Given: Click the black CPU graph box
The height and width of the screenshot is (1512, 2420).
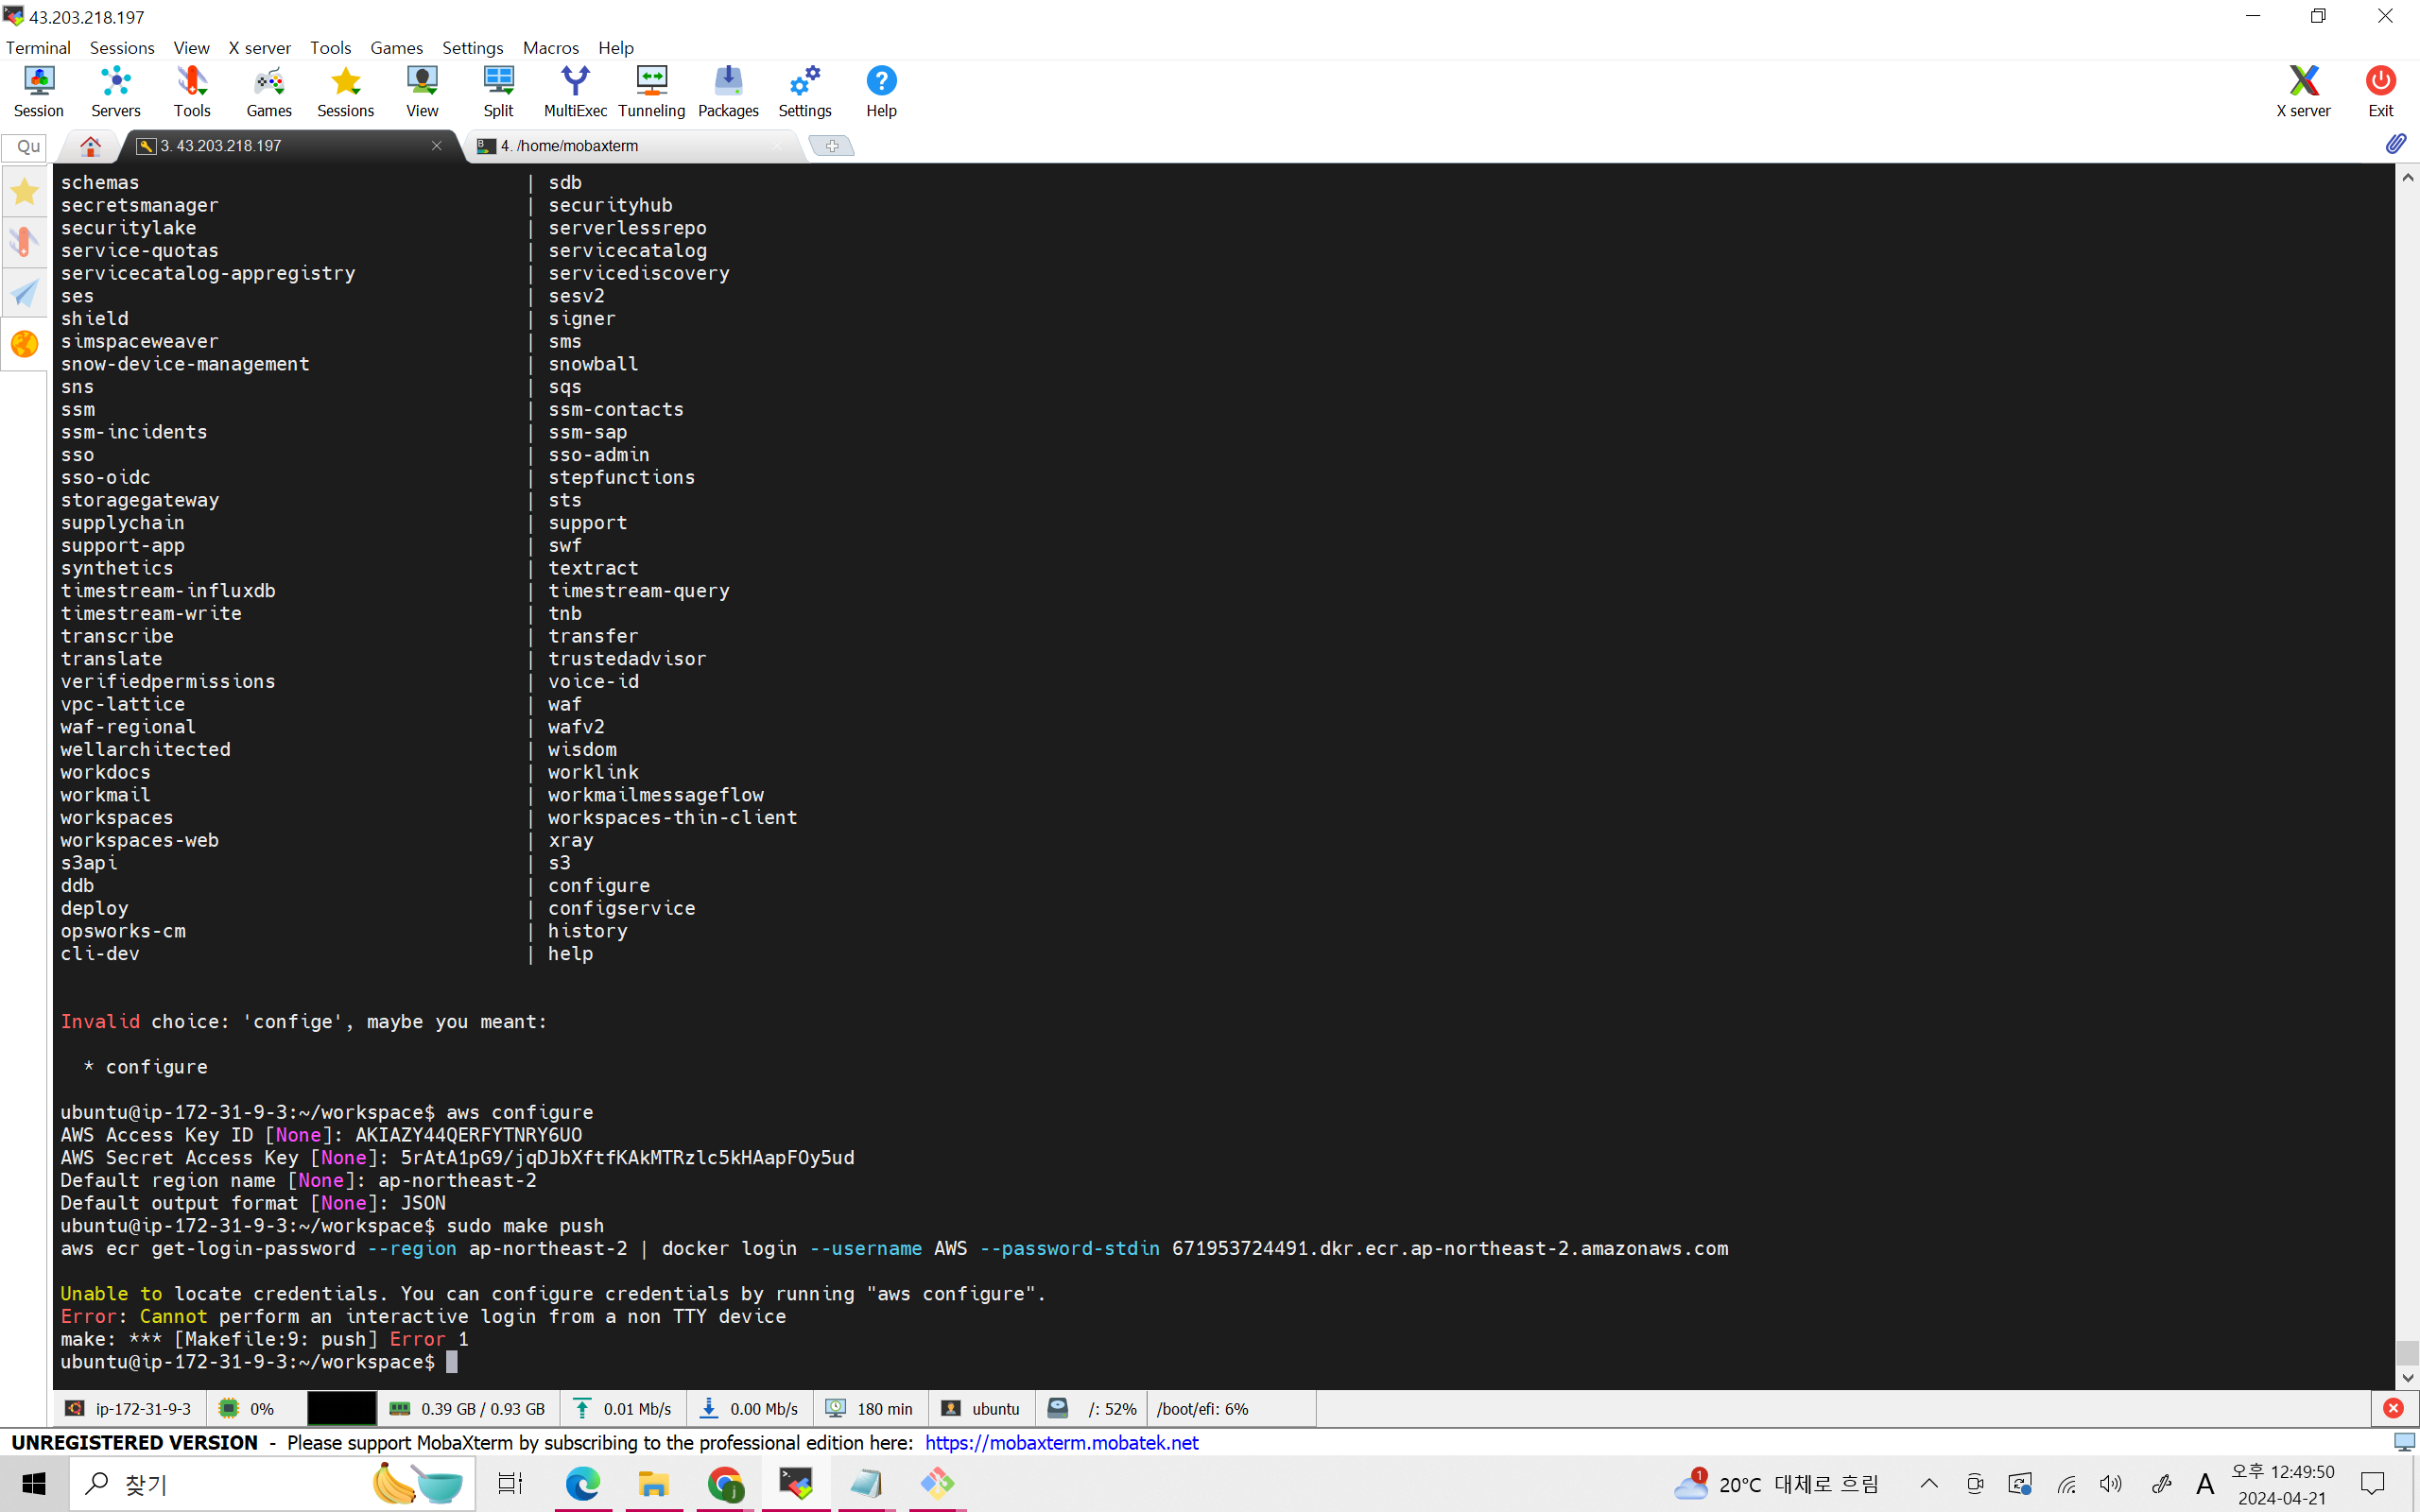Looking at the screenshot, I should click(x=341, y=1408).
